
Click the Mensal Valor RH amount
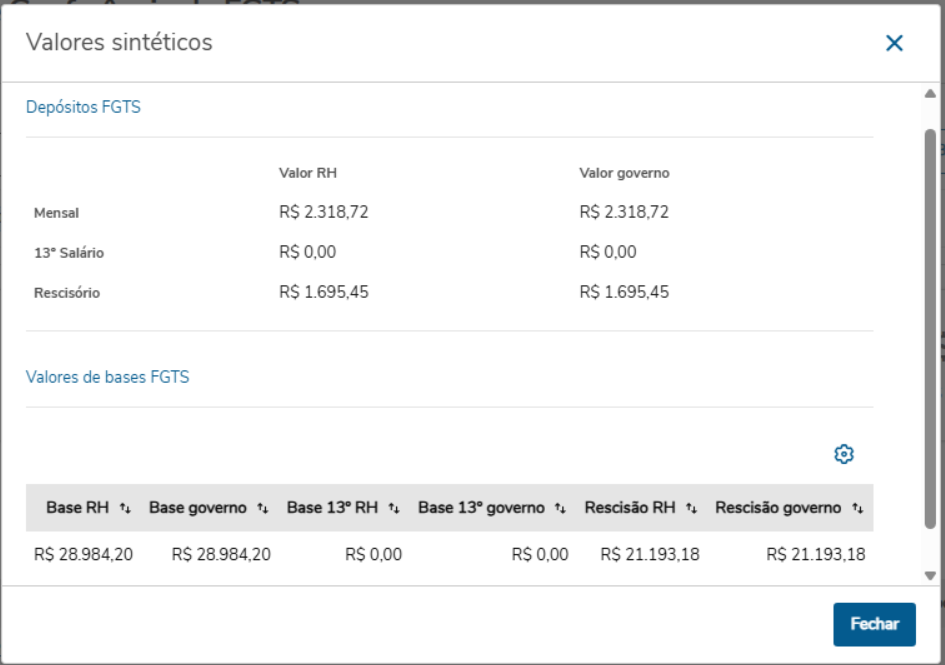[324, 212]
